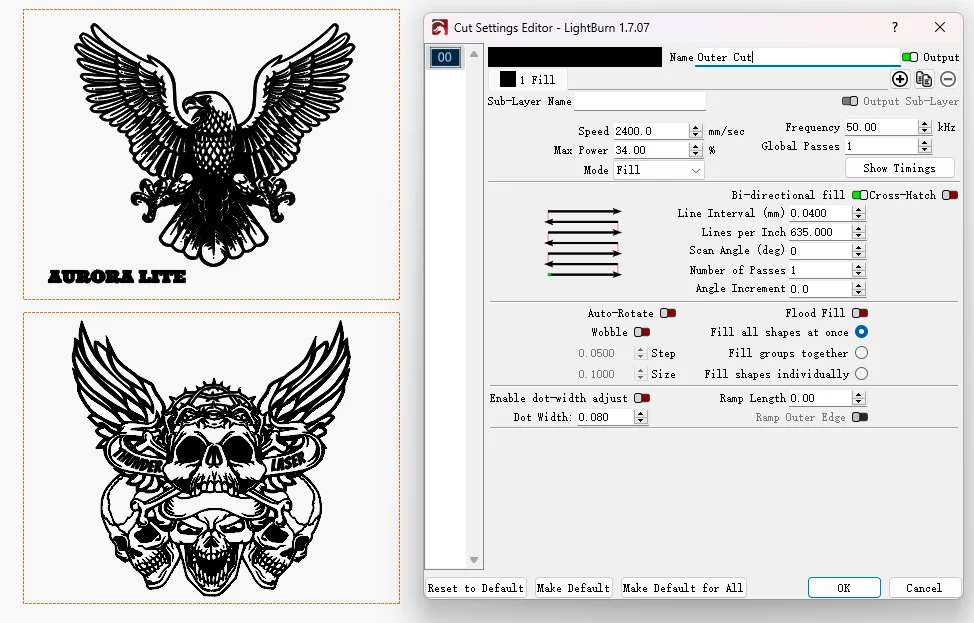Click the Ramp Length stepper arrows
This screenshot has width=974, height=623.
pos(858,398)
